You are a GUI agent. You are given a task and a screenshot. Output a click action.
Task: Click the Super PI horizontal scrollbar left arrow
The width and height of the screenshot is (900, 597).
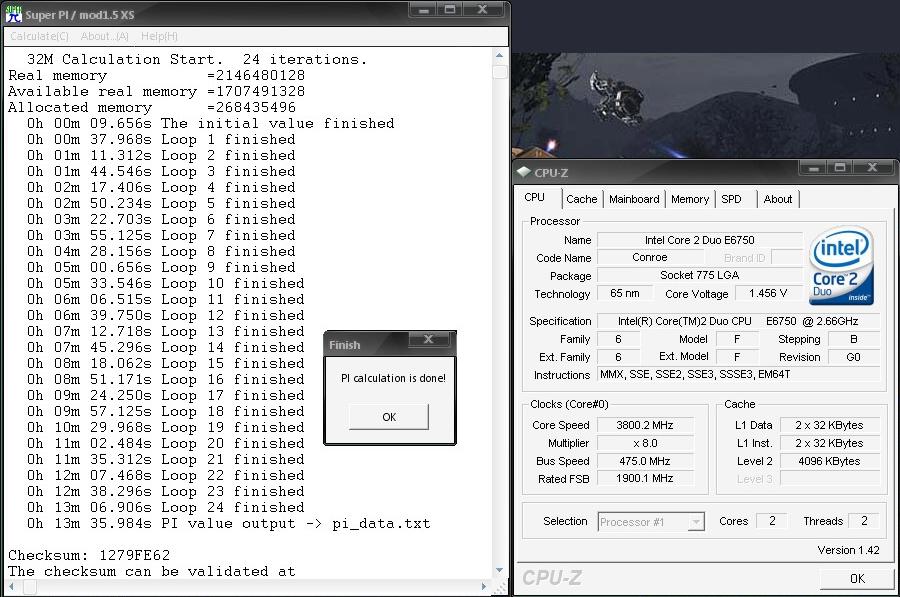(x=11, y=587)
